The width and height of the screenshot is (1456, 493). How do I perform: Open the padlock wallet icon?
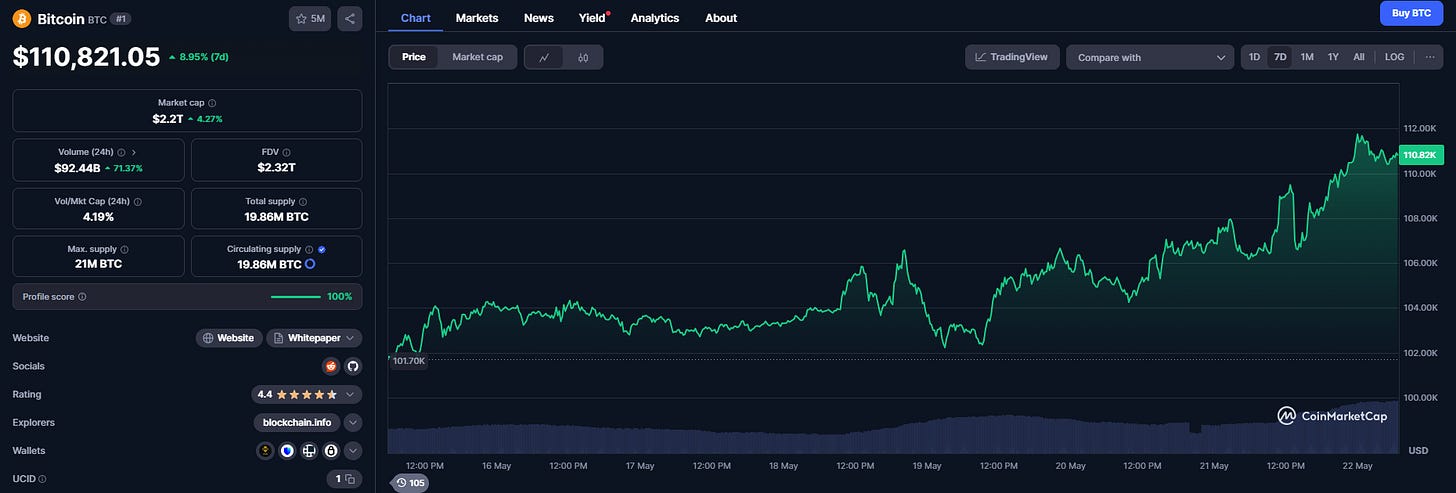click(331, 451)
